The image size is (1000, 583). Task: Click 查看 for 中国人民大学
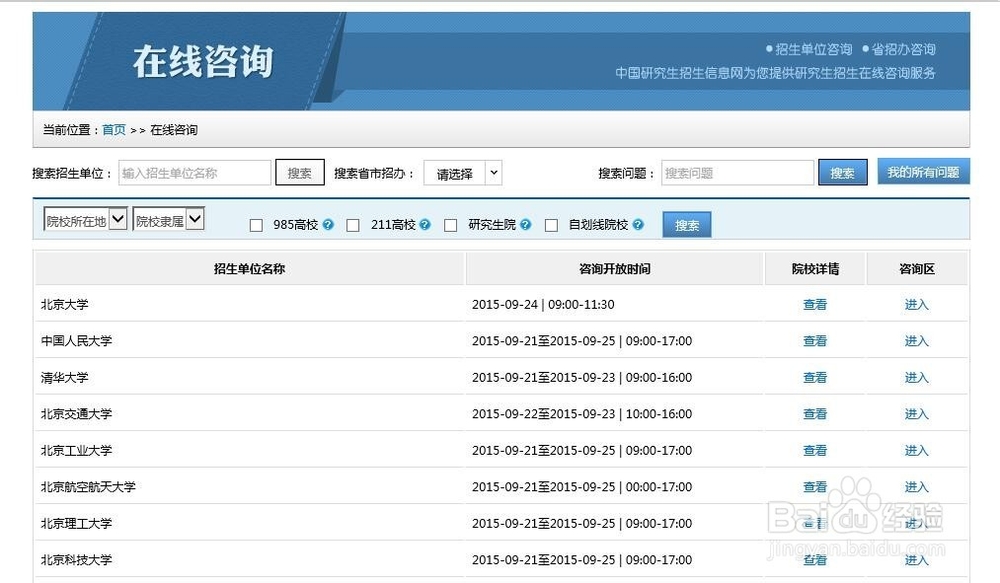point(815,341)
